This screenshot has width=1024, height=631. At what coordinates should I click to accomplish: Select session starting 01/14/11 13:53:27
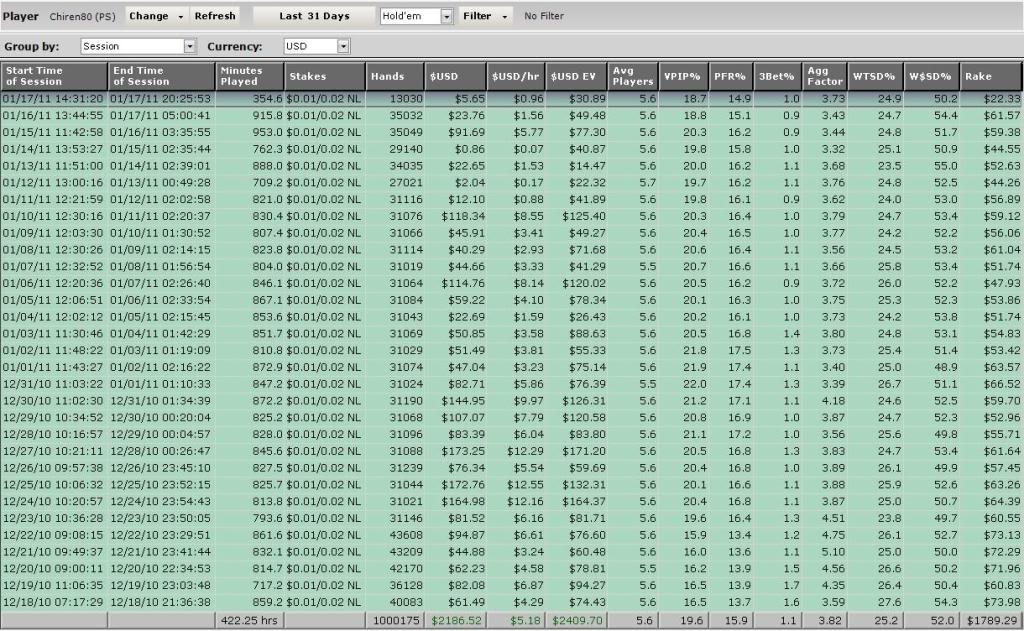(x=511, y=149)
